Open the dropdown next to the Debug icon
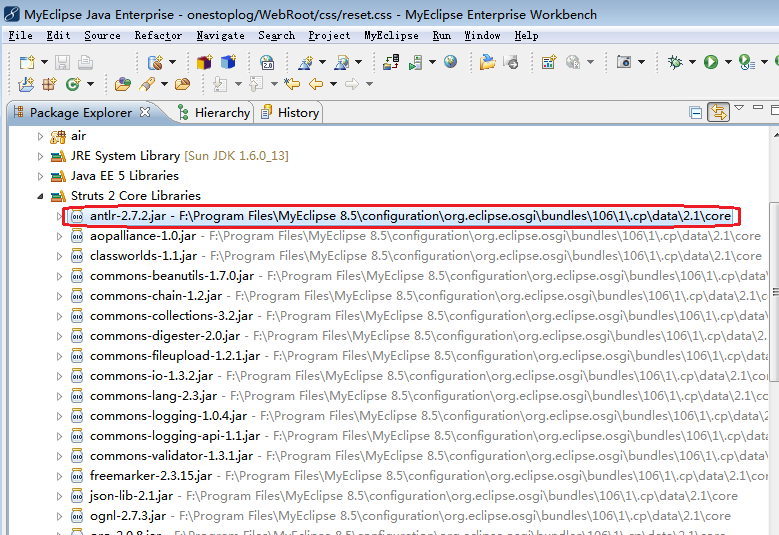This screenshot has height=535, width=779. point(693,62)
